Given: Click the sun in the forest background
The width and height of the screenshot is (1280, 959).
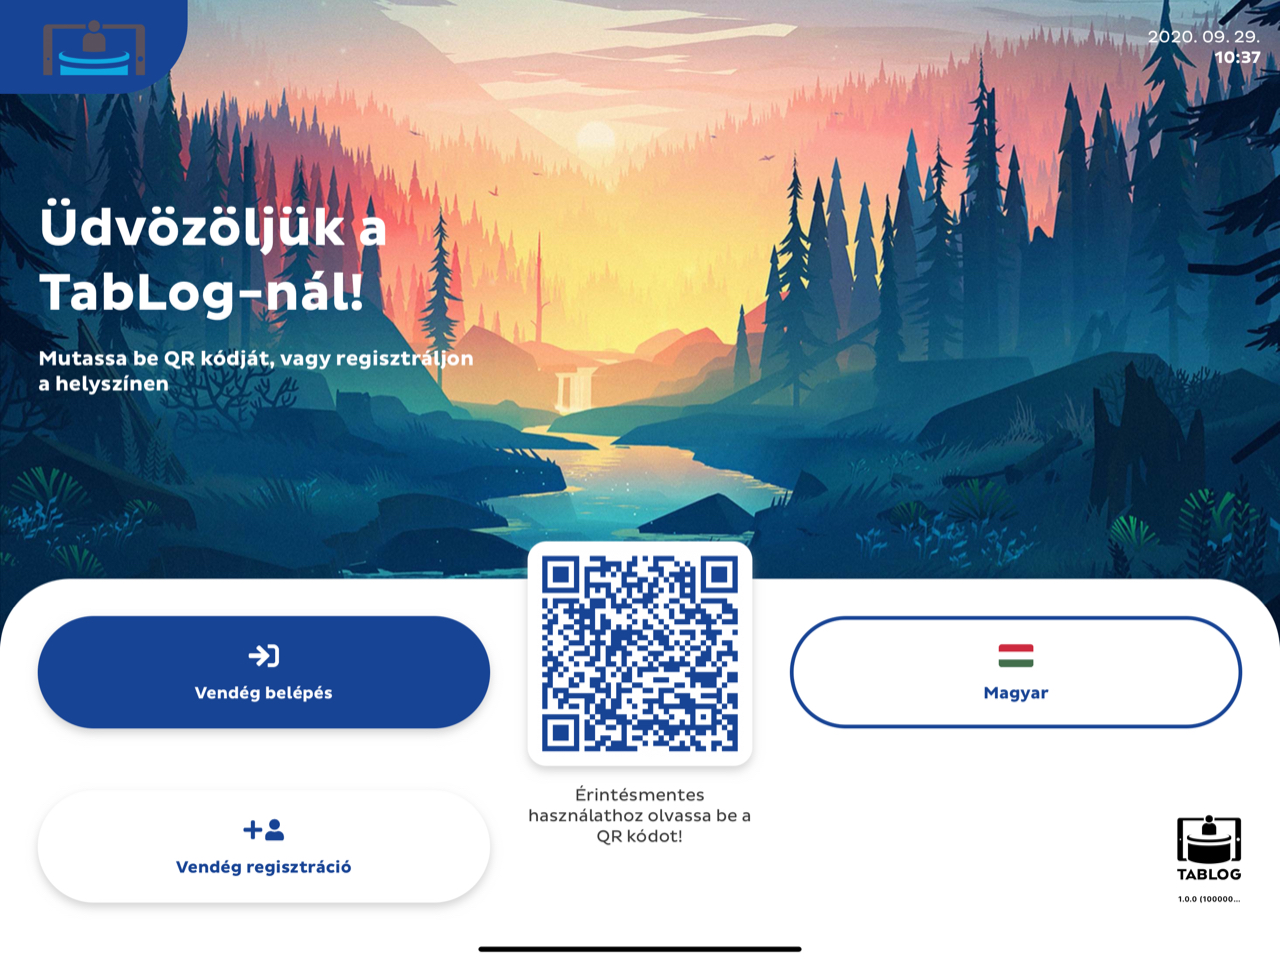Looking at the screenshot, I should click(x=596, y=137).
